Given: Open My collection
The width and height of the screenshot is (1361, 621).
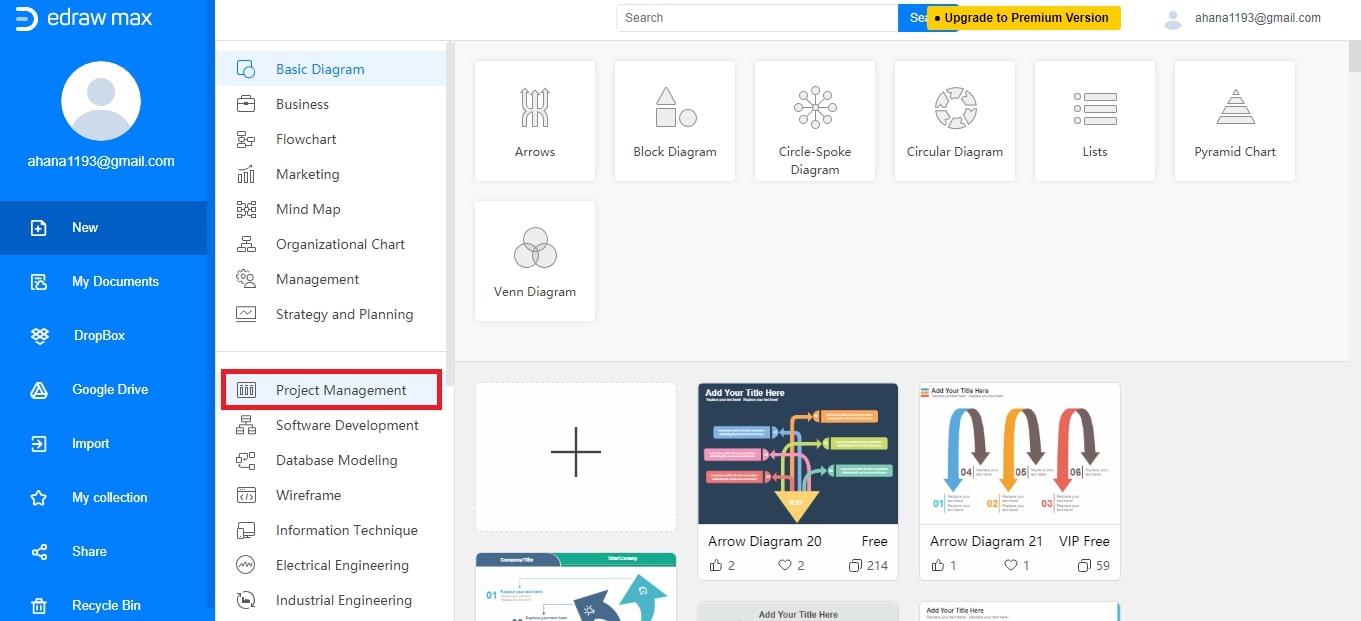Looking at the screenshot, I should tap(103, 498).
